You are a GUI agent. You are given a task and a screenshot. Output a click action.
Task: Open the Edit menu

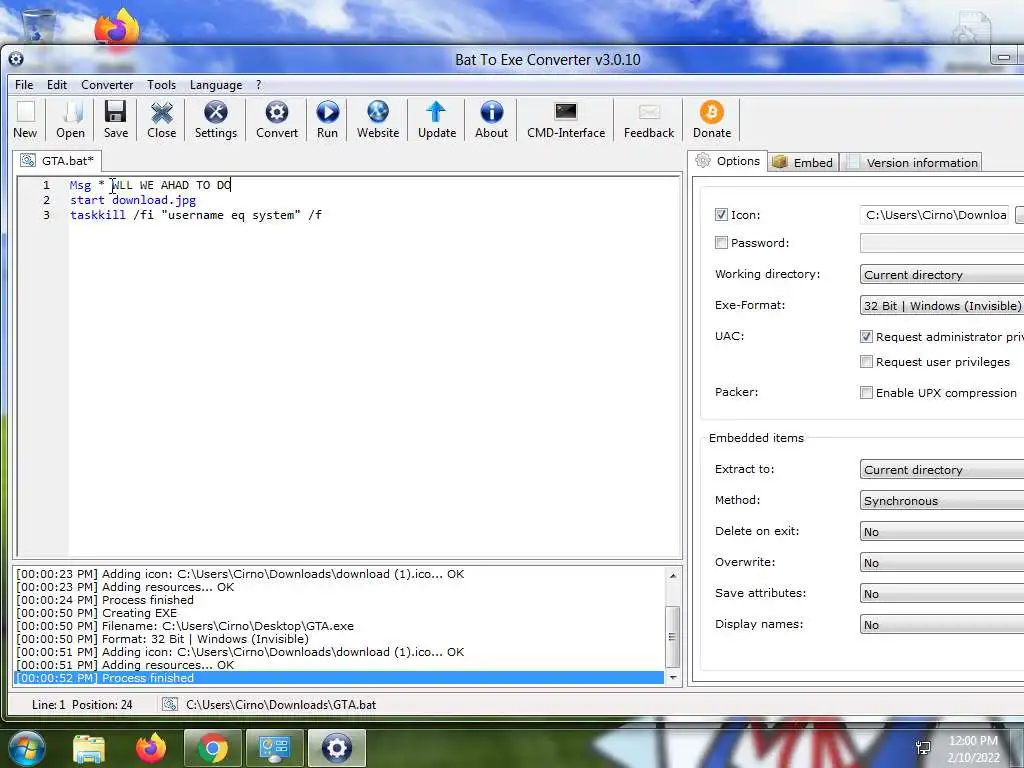click(x=57, y=85)
